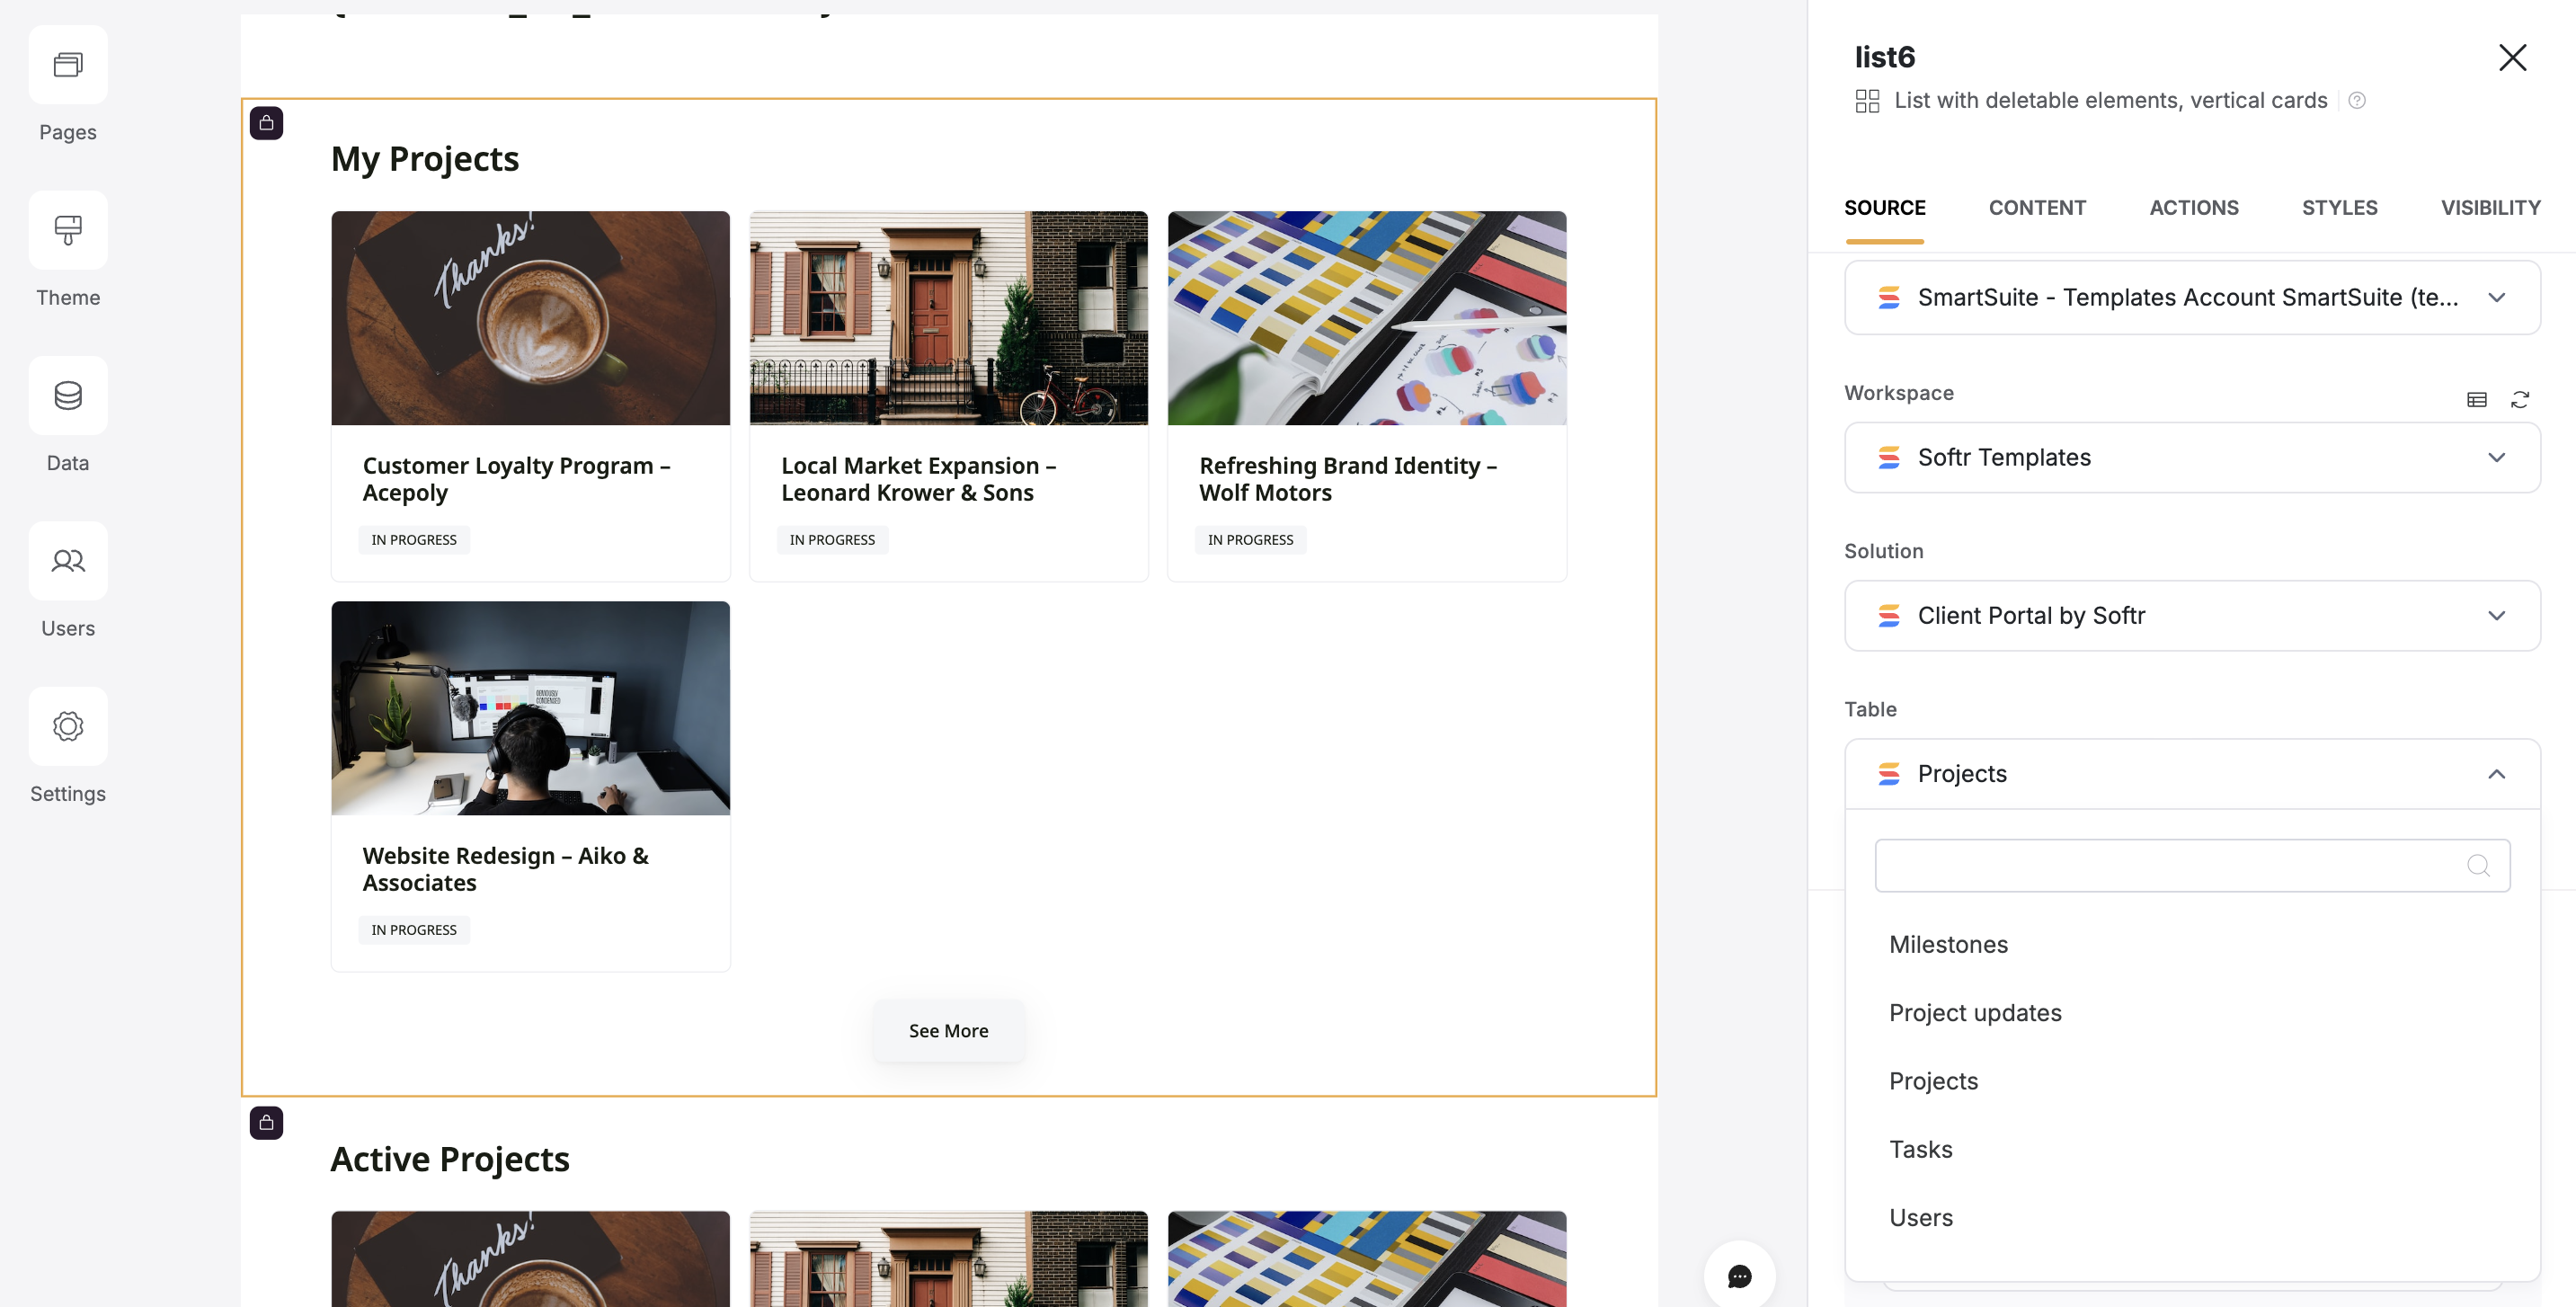Open the Data database icon
Screen dimensions: 2576x1307
coord(68,396)
